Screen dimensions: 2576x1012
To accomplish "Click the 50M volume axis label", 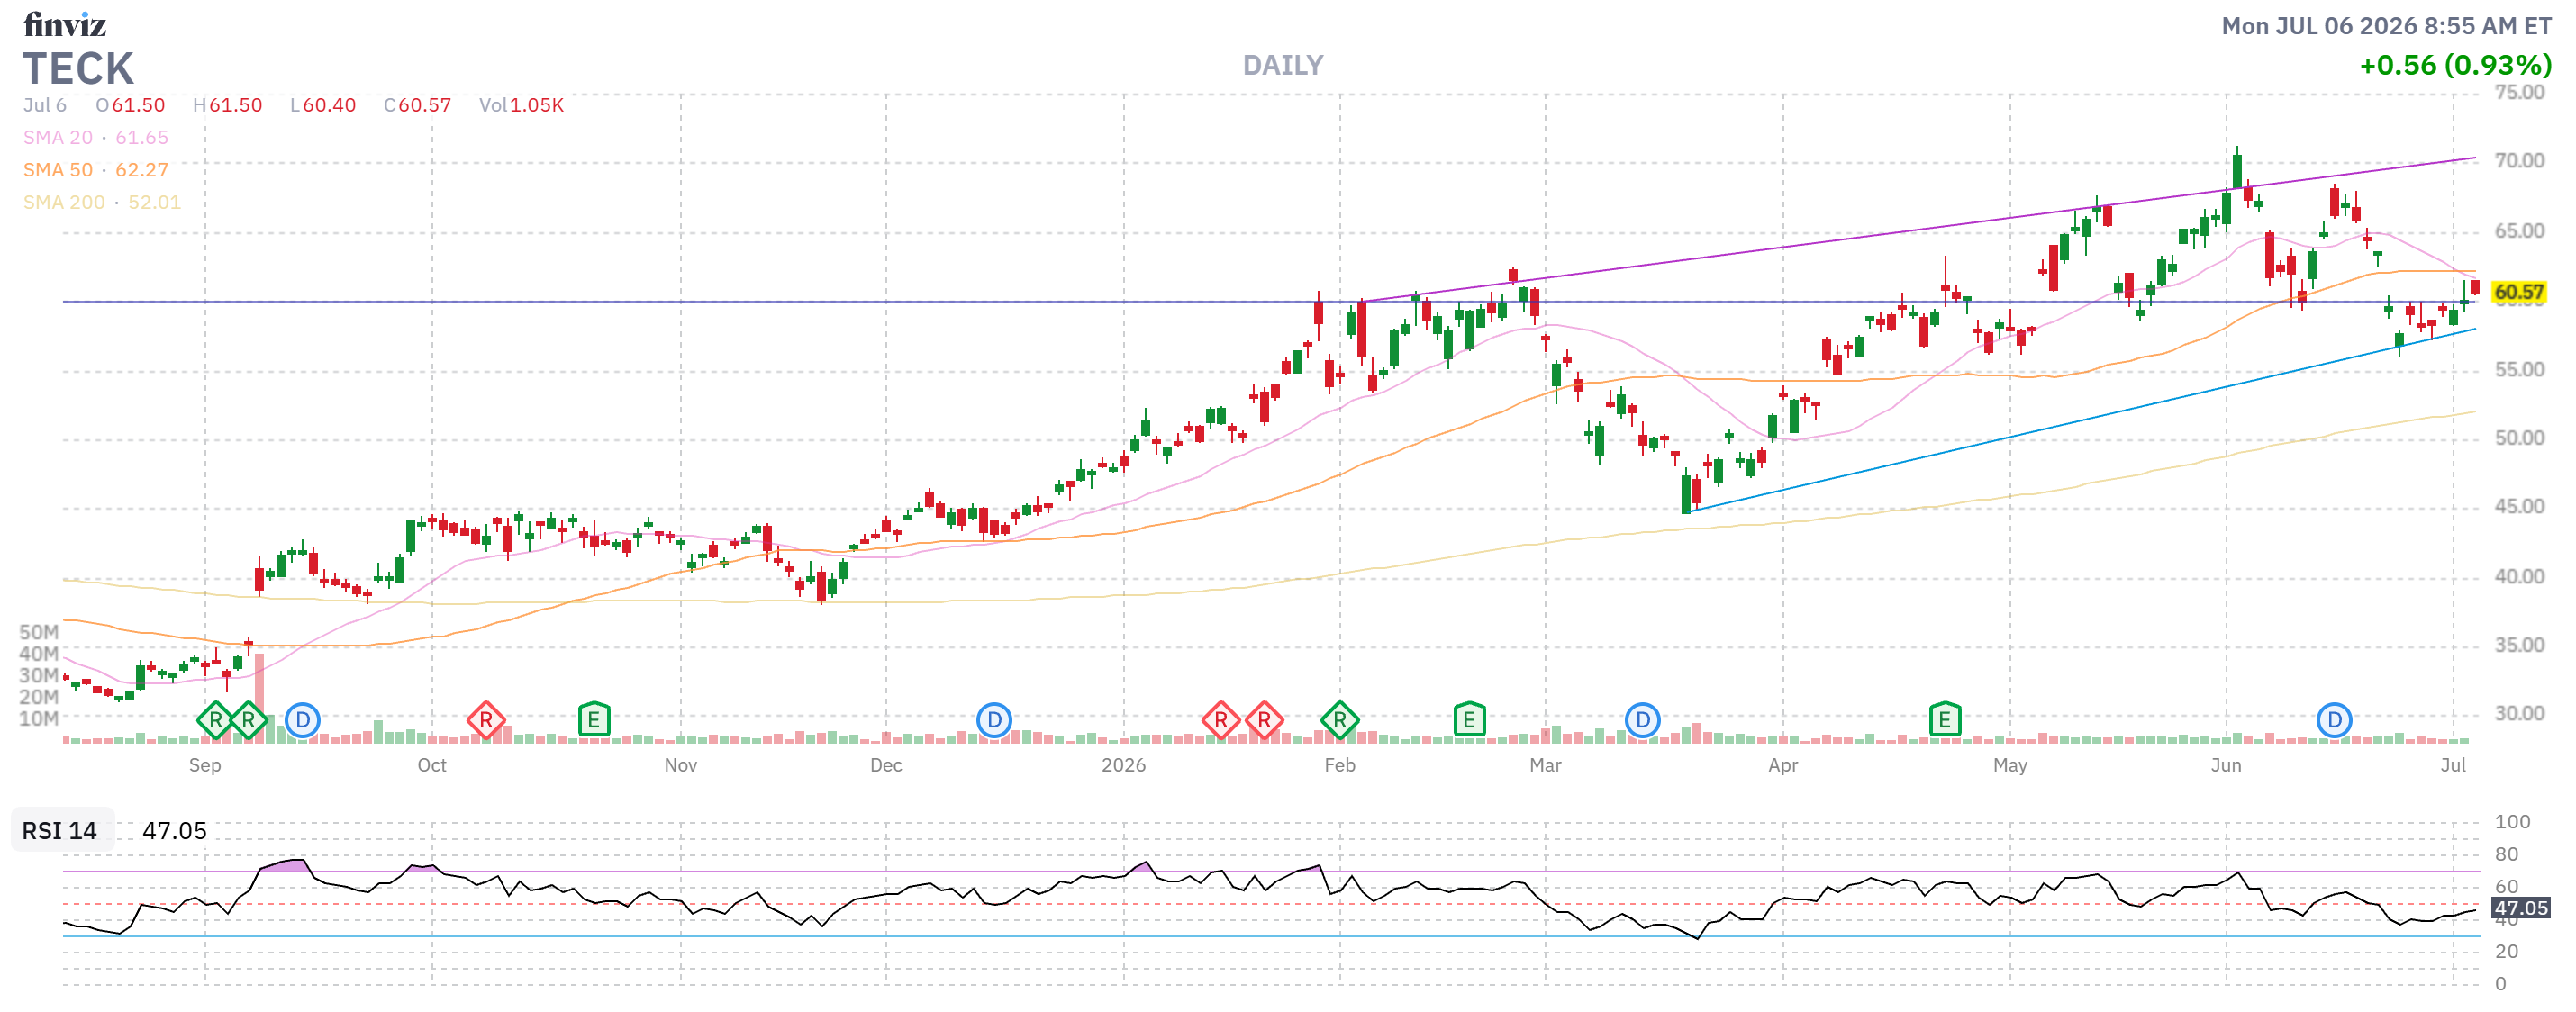I will click(x=39, y=632).
